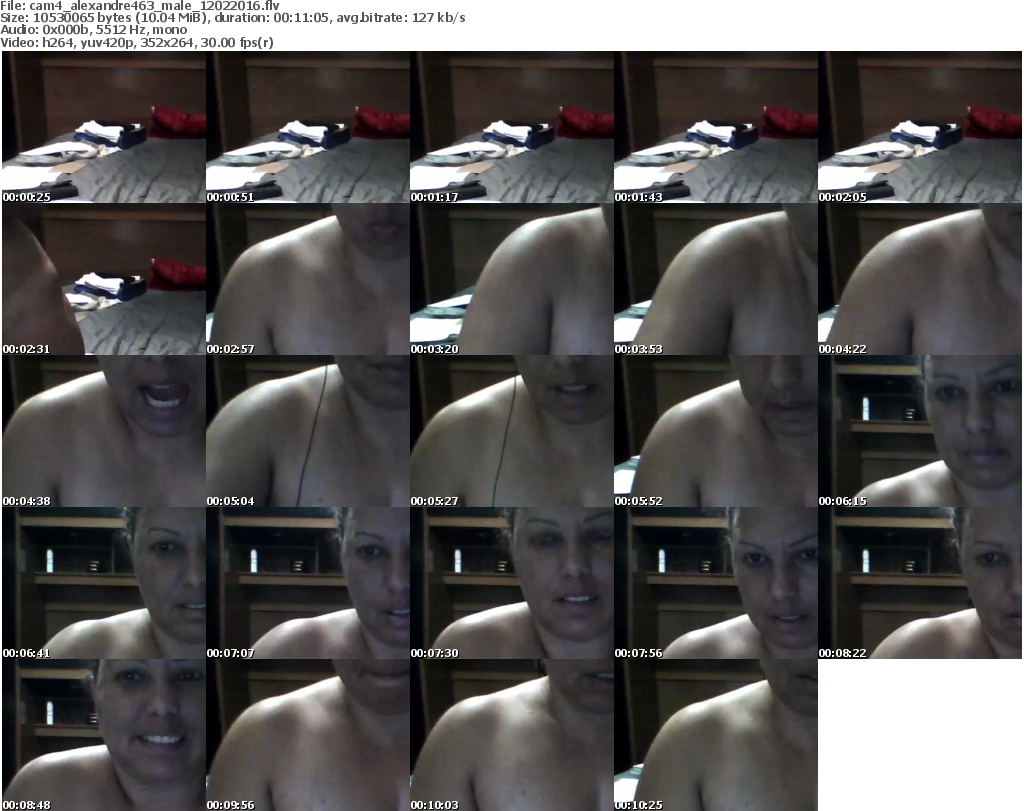Open the thumbnail labeled 00:05:04
The height and width of the screenshot is (811, 1024).
pos(308,432)
